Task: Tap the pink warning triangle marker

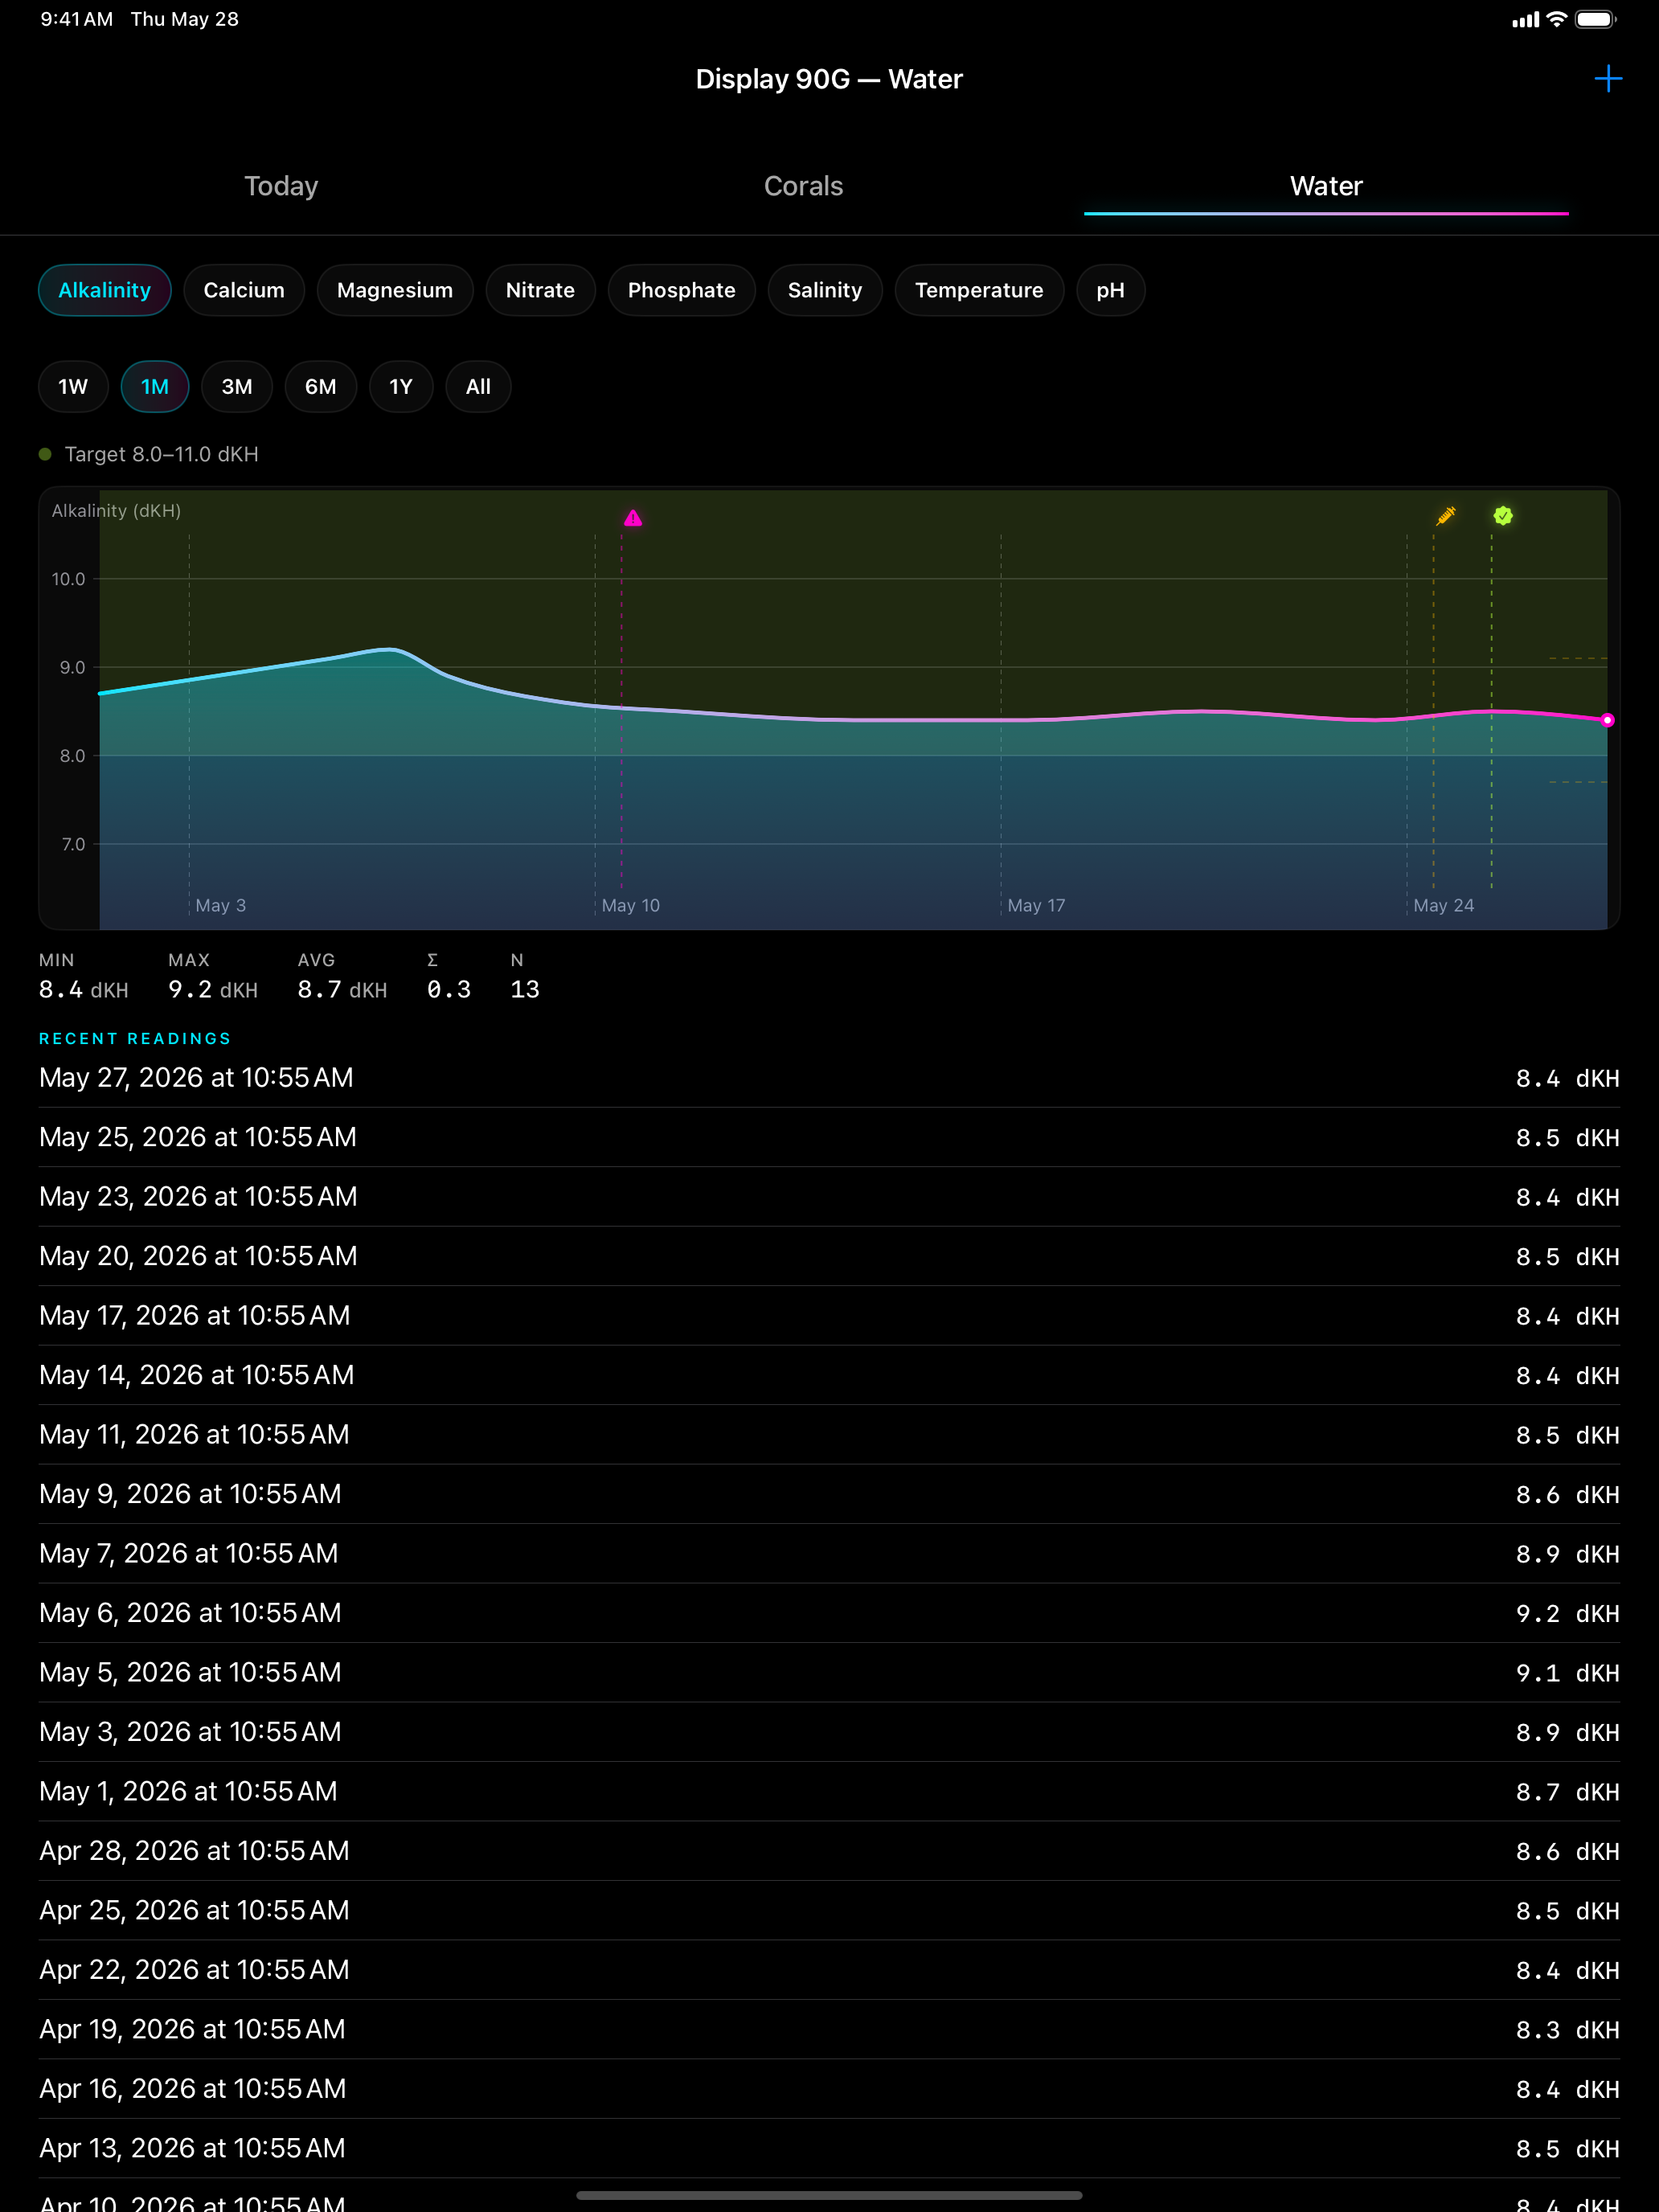Action: (633, 518)
